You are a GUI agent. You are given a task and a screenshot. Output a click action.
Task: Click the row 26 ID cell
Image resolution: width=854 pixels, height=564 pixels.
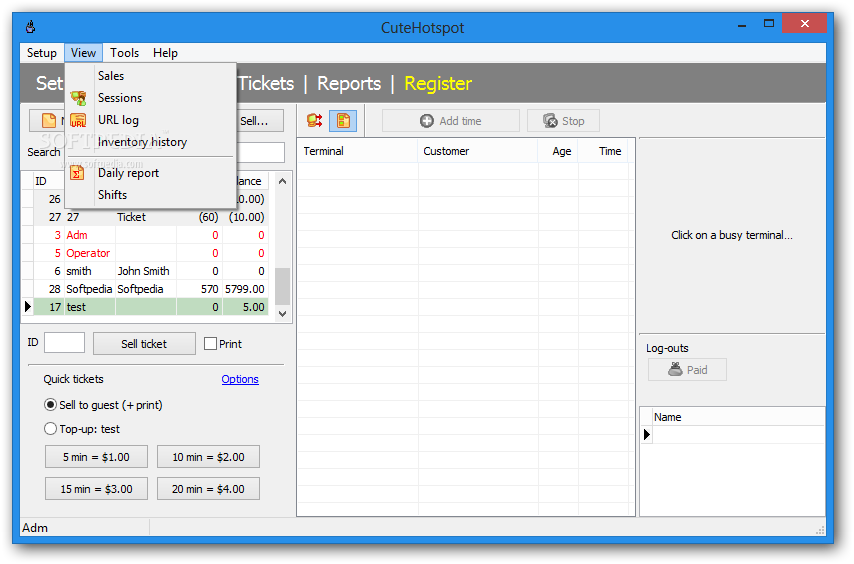49,199
